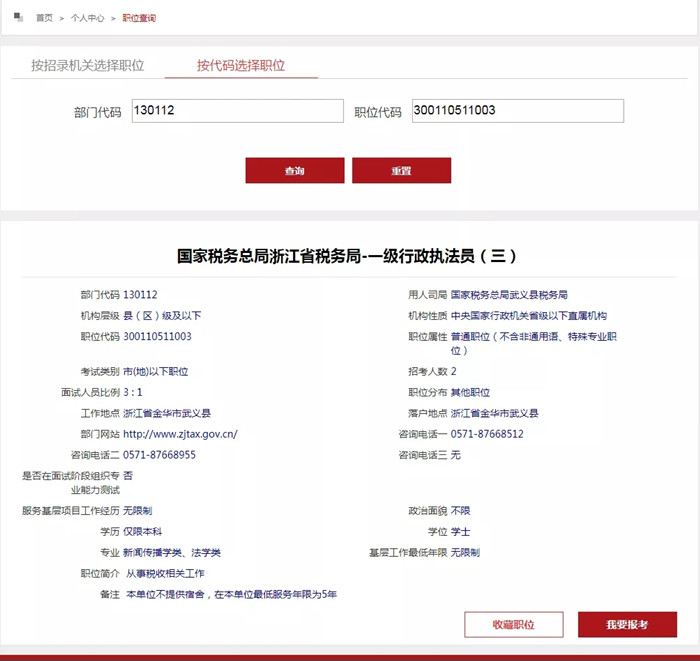
Task: Click the breadcrumb icon before 首页
Action: [x=18, y=17]
